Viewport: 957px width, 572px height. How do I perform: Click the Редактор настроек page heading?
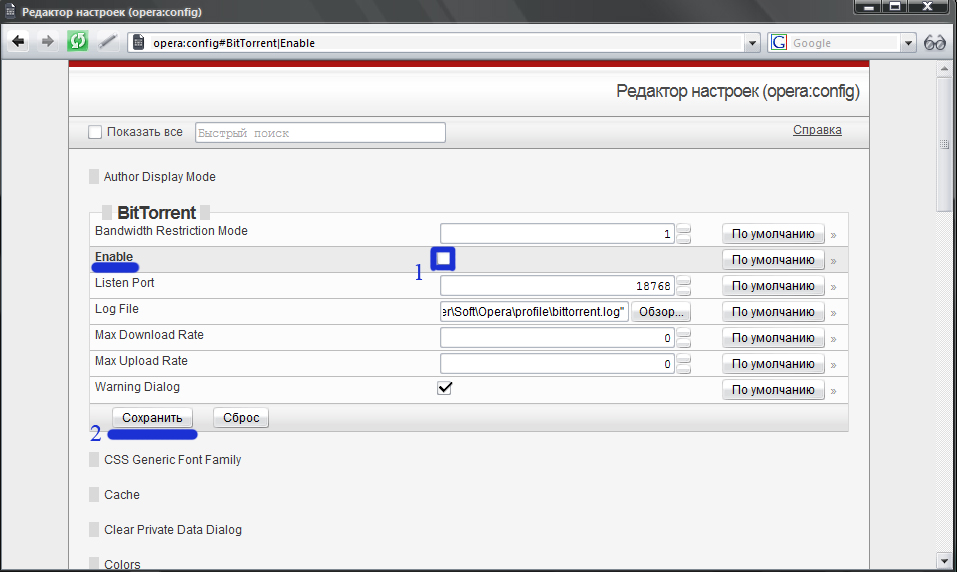[737, 92]
